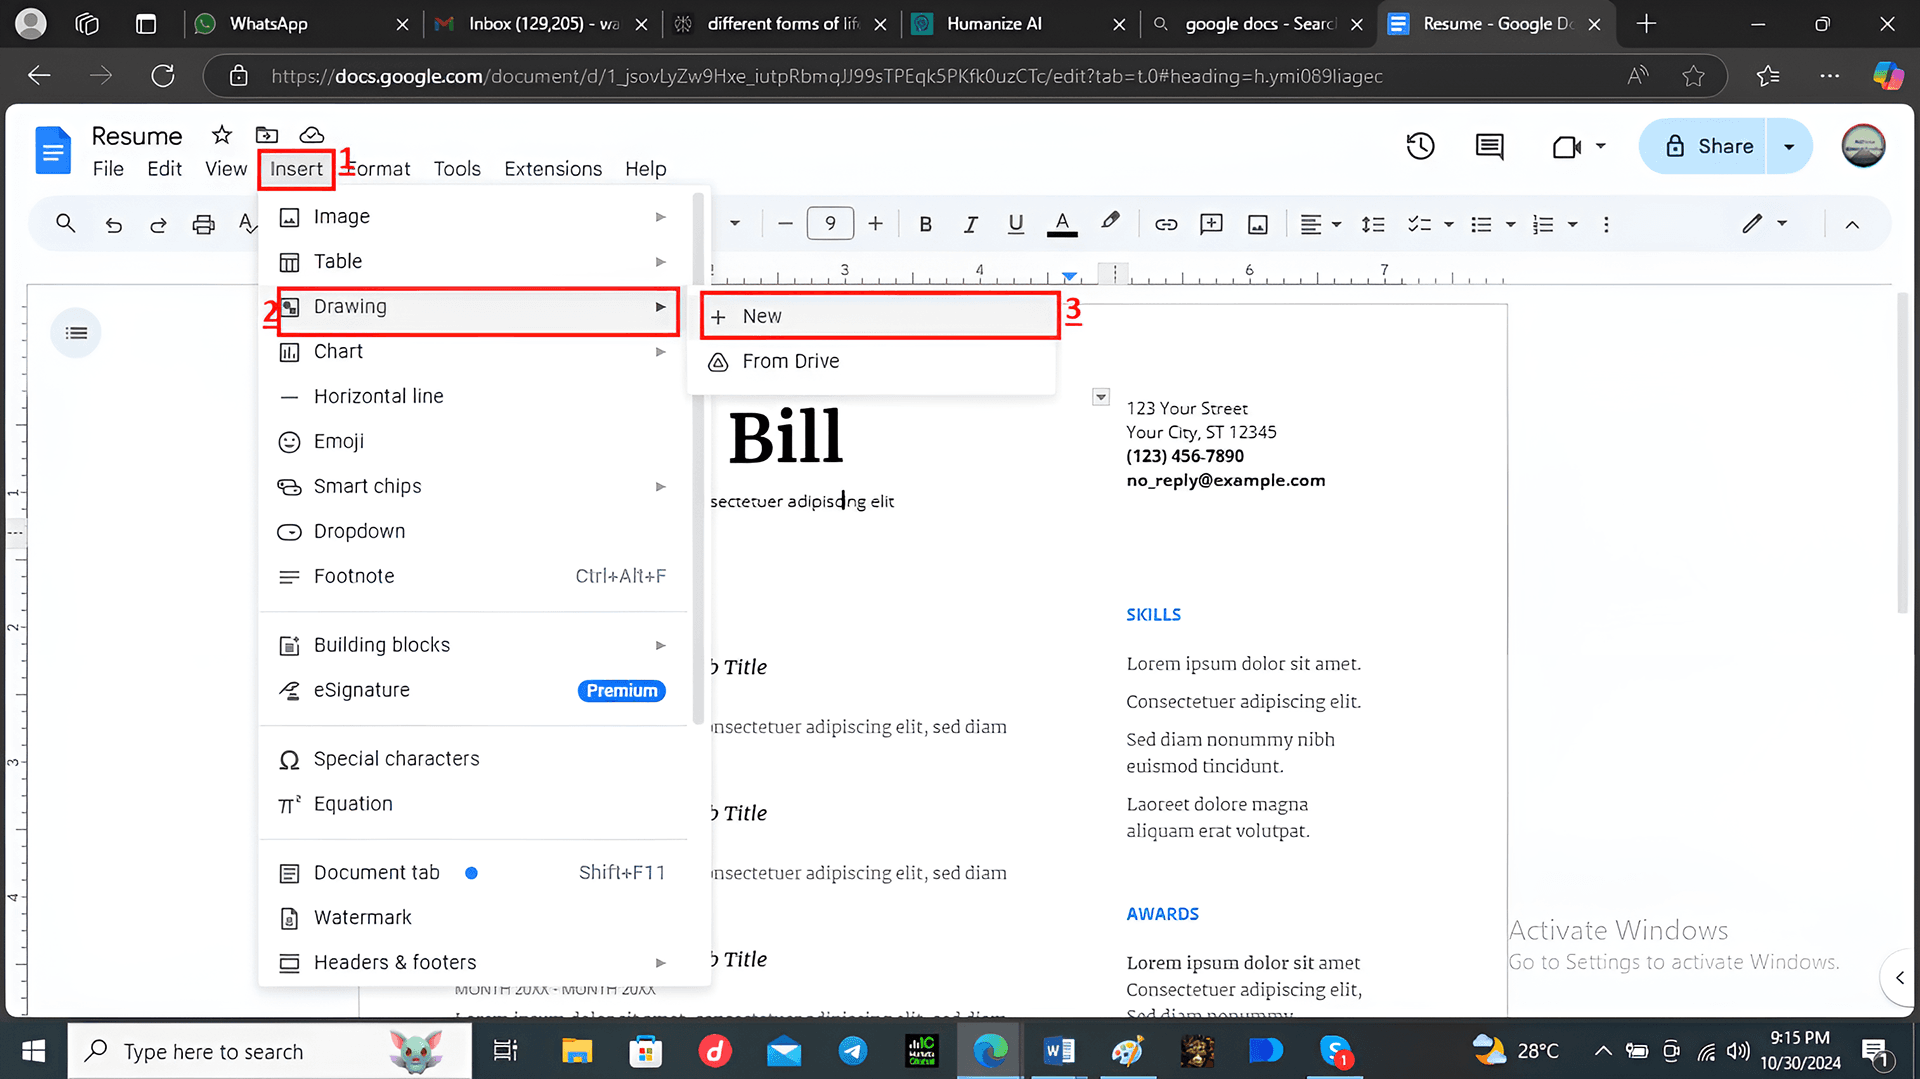The height and width of the screenshot is (1079, 1920).
Task: Open the highlight color pen
Action: [1110, 223]
